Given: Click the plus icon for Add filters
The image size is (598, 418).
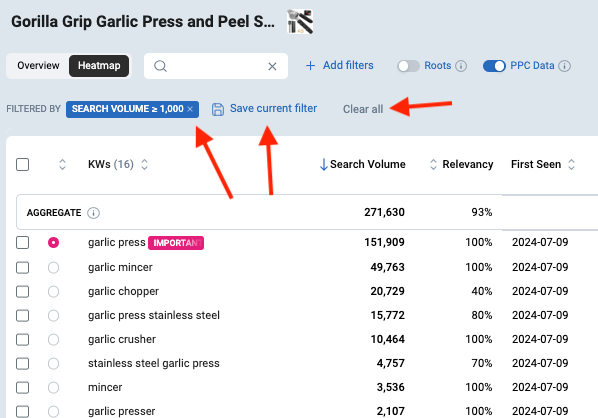Looking at the screenshot, I should point(310,66).
